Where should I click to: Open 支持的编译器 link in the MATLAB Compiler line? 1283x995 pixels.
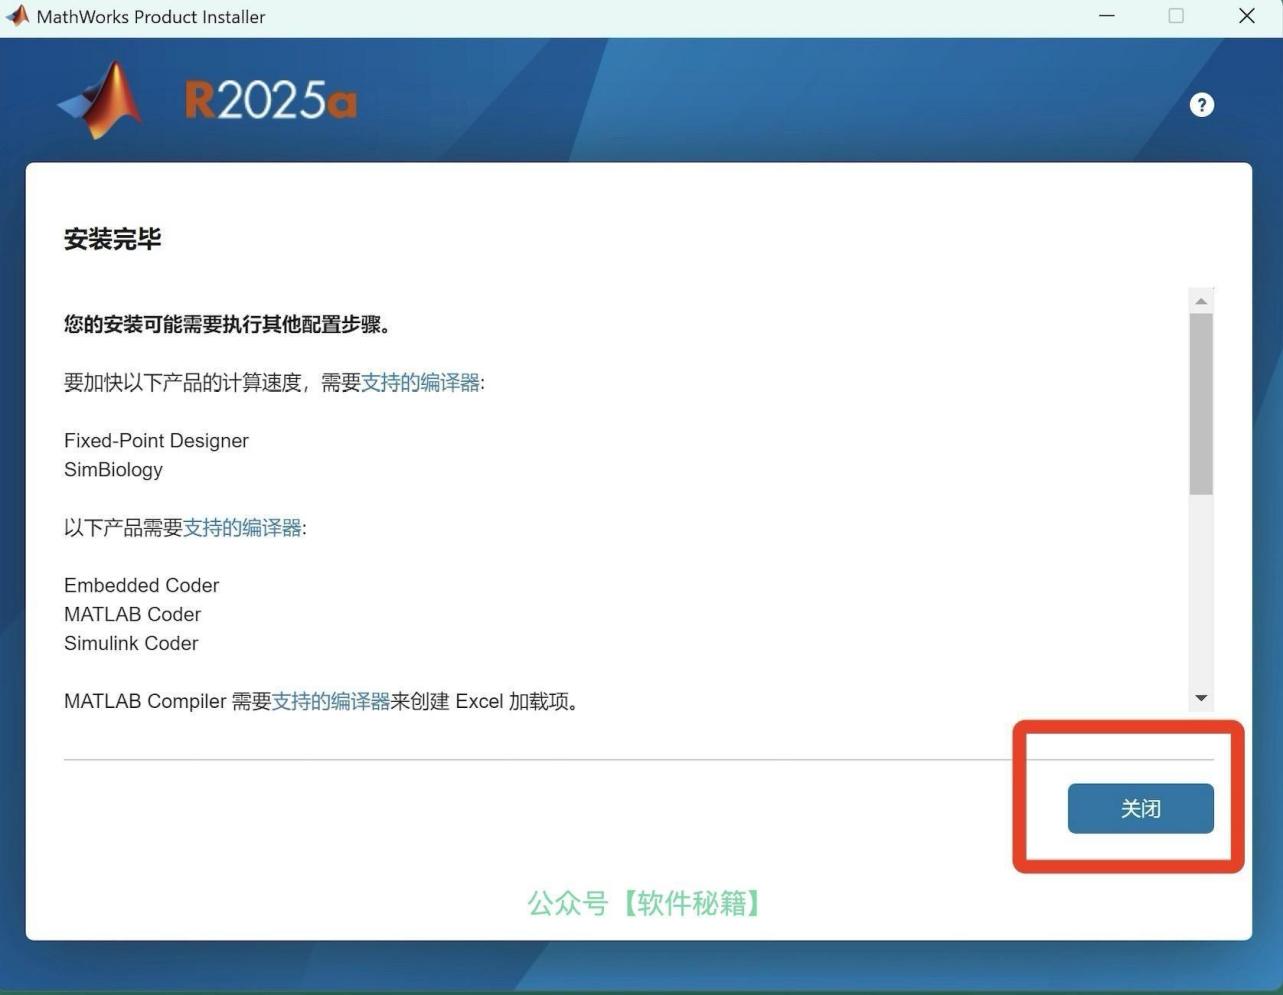pyautogui.click(x=331, y=702)
